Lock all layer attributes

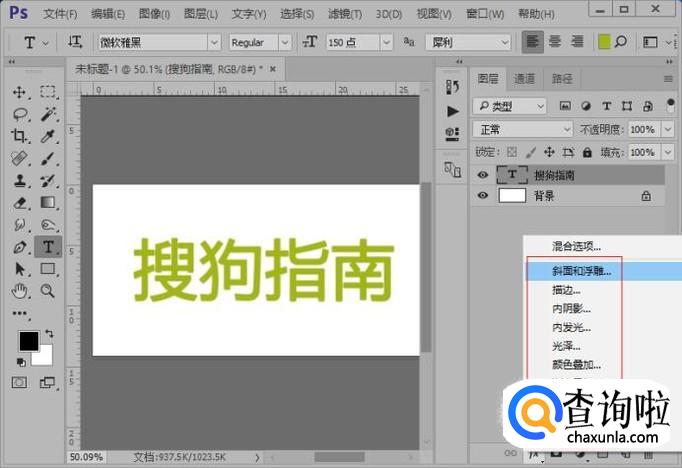pyautogui.click(x=587, y=152)
